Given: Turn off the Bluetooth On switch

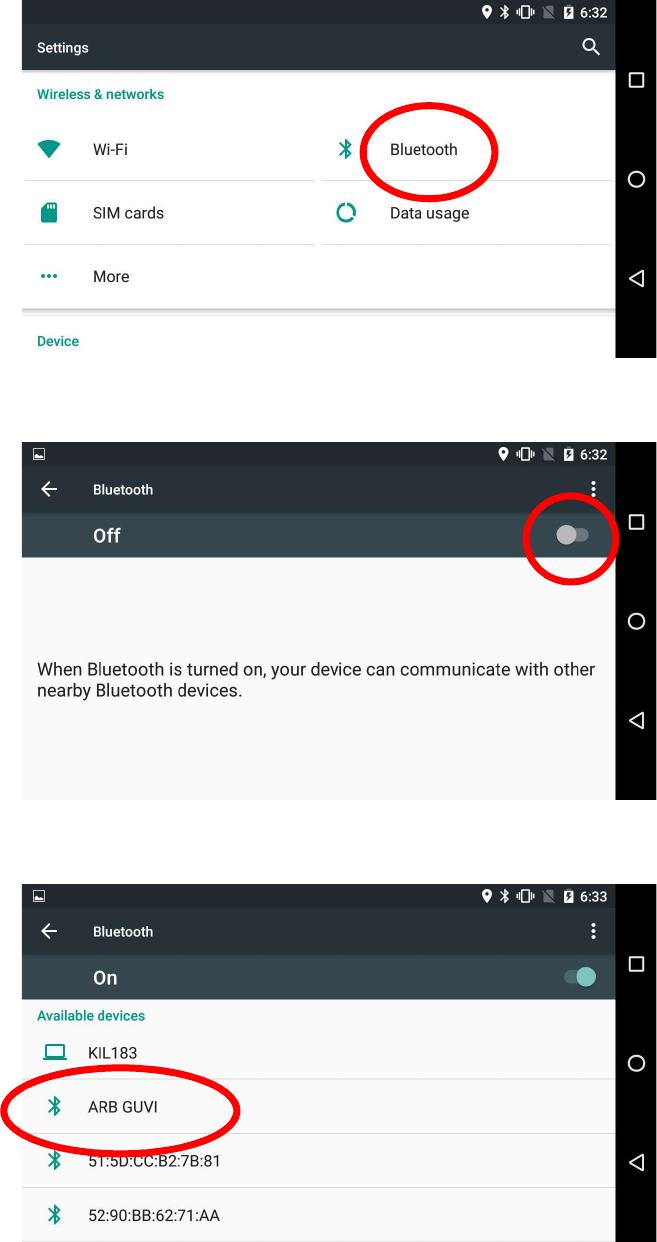Looking at the screenshot, I should coord(580,977).
